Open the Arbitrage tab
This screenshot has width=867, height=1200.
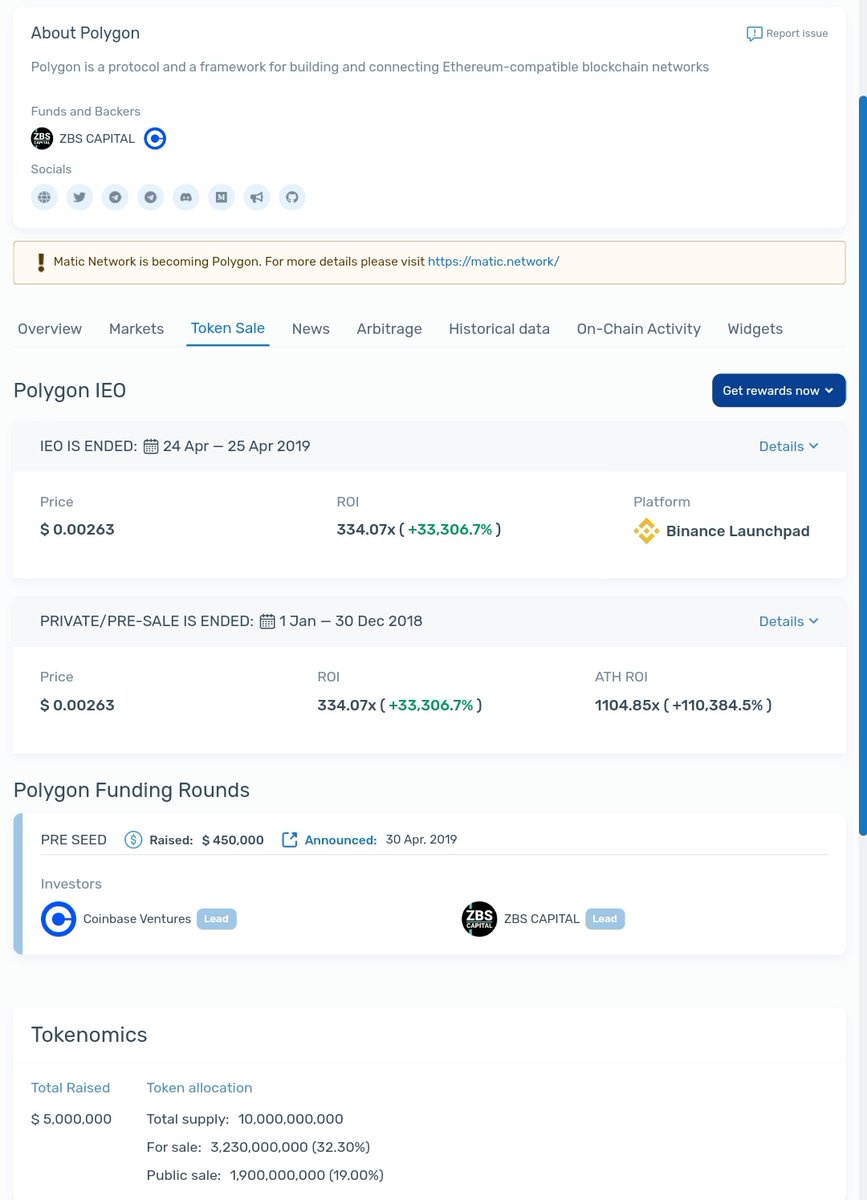click(x=389, y=329)
